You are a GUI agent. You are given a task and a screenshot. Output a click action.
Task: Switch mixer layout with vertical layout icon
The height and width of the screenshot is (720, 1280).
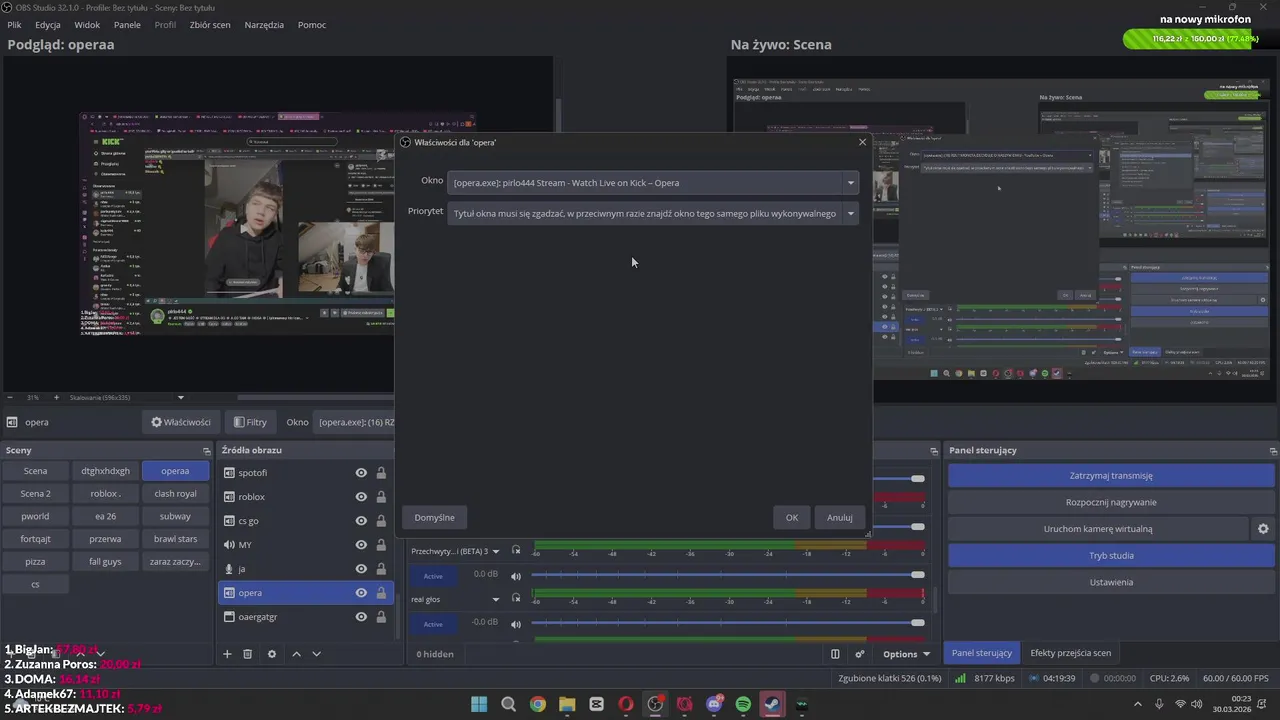coord(835,654)
